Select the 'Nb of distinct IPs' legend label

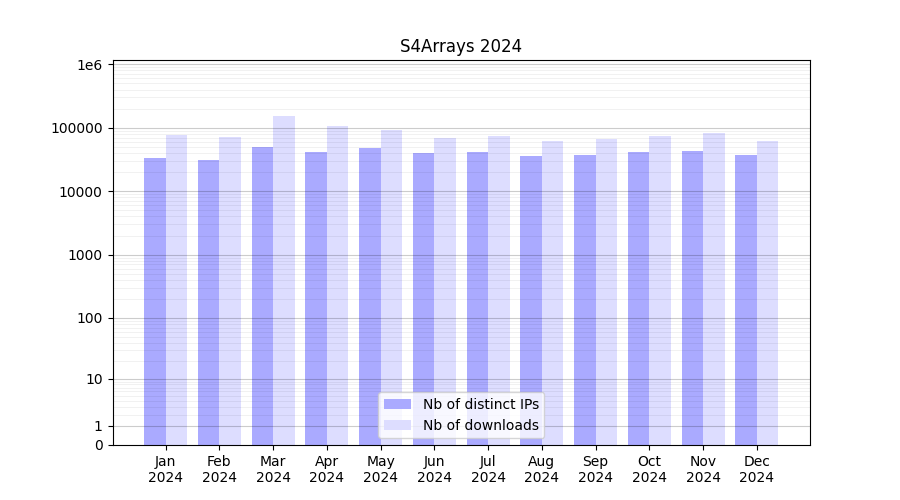click(x=480, y=404)
